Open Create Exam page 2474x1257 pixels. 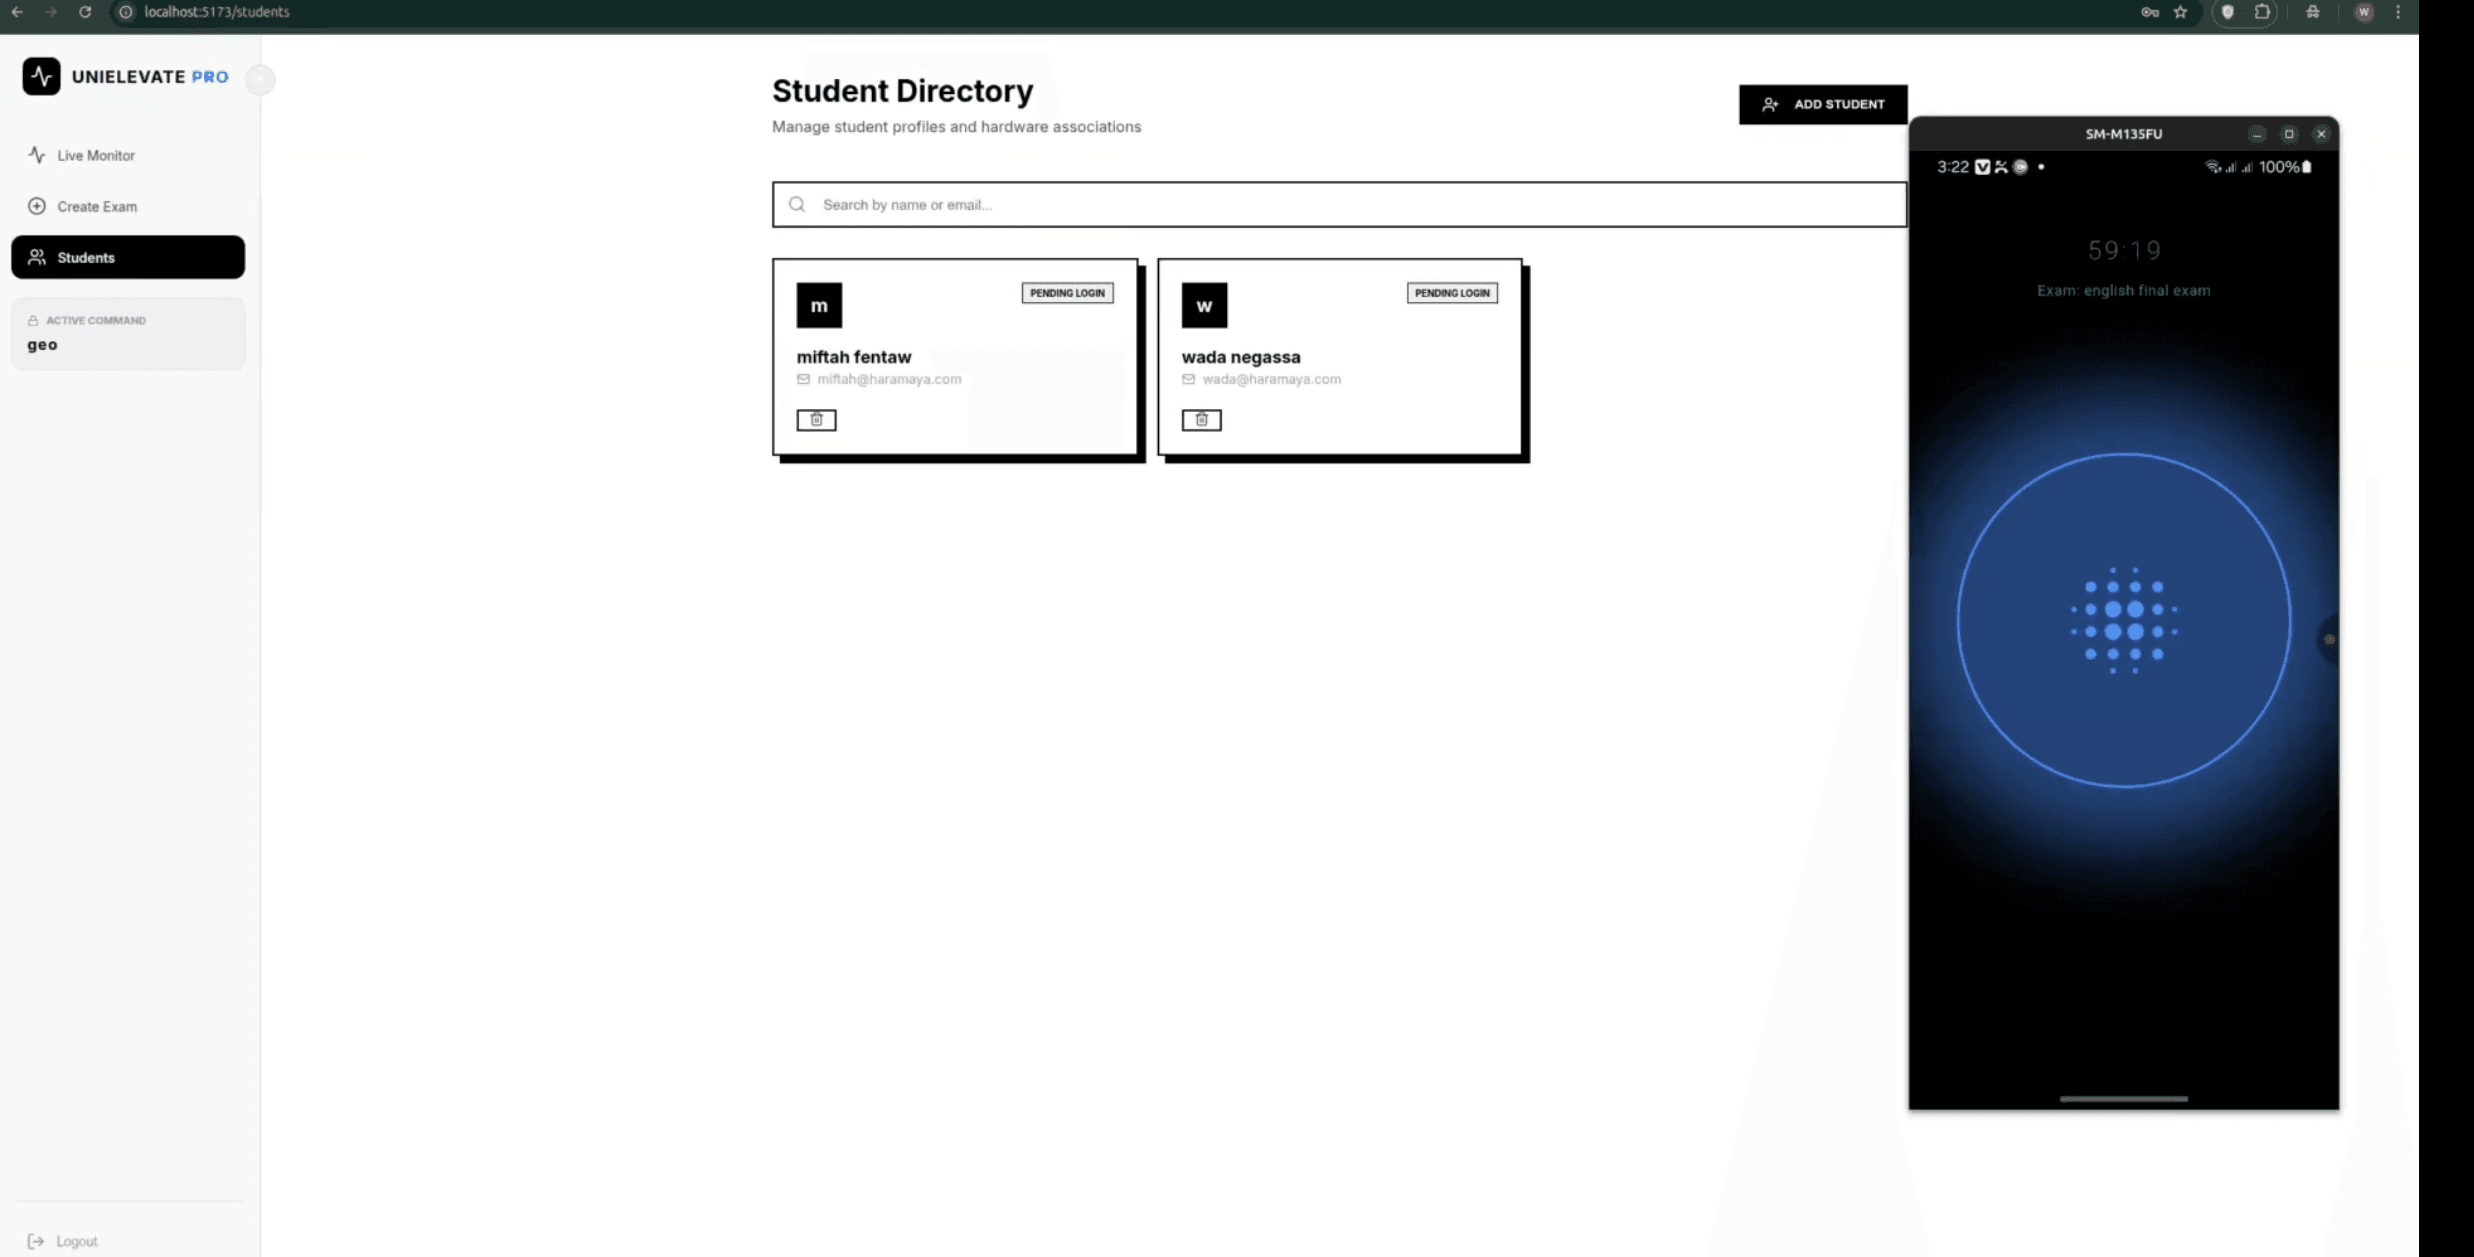click(x=97, y=206)
